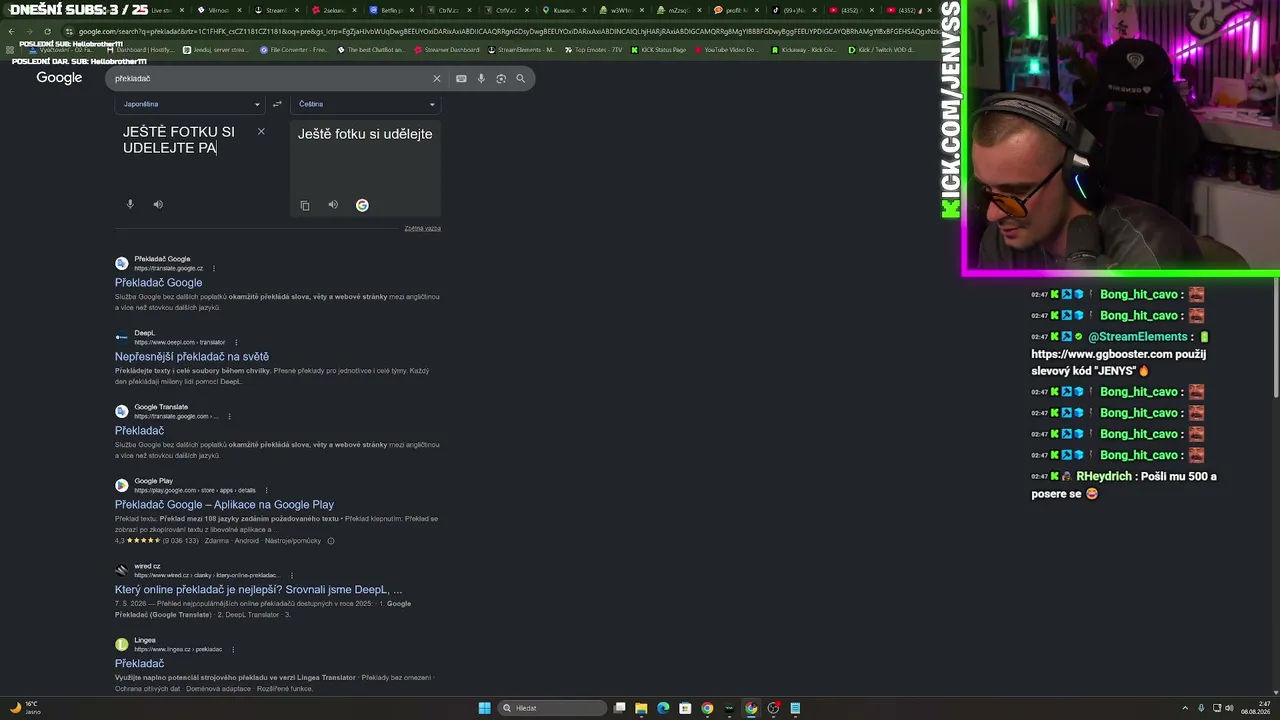Open the target language dropdown Čeština
The image size is (1280, 720).
click(365, 104)
